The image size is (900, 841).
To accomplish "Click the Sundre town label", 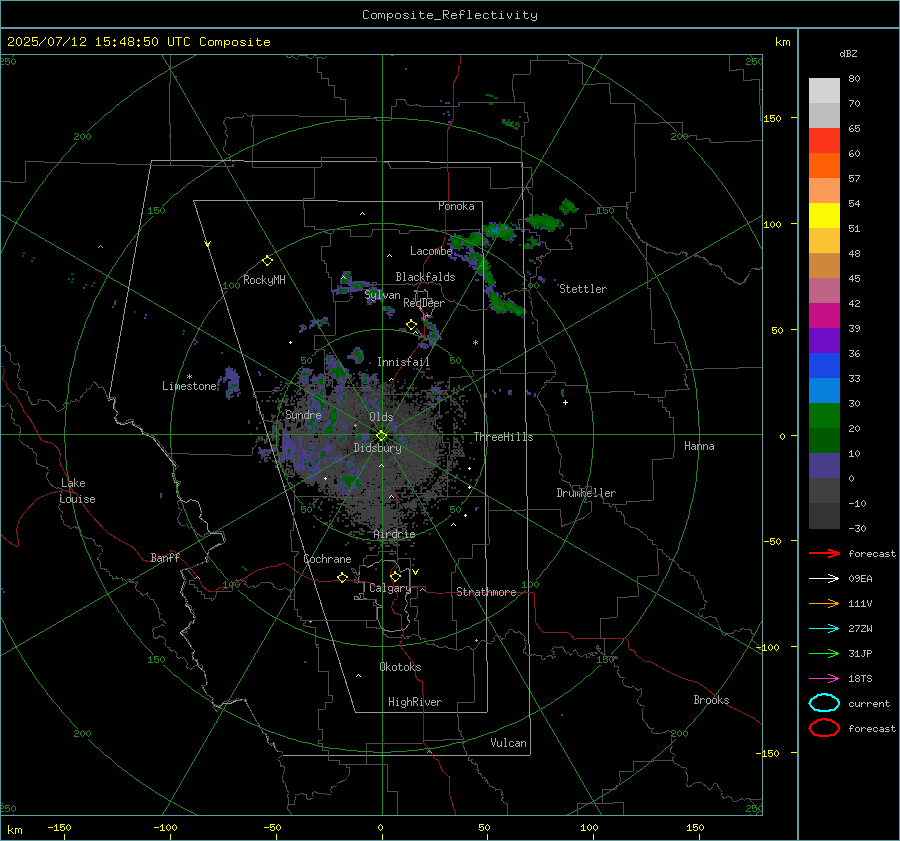I will (x=303, y=414).
